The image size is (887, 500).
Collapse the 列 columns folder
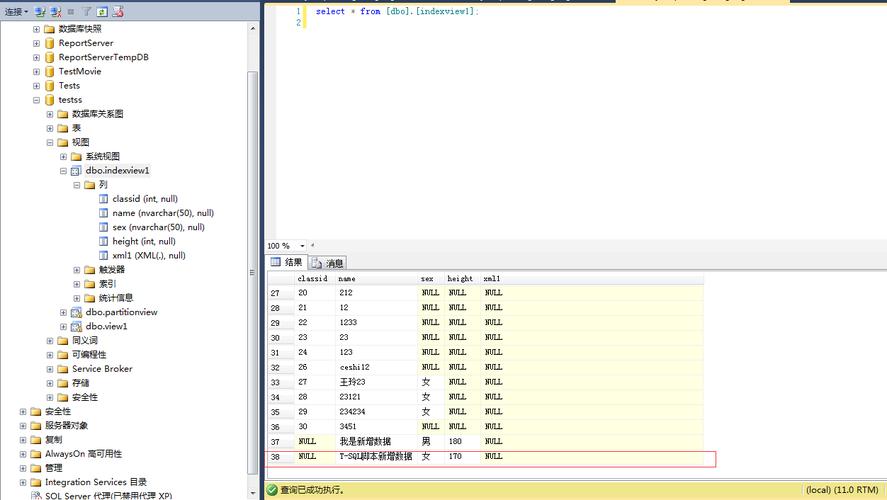(x=77, y=185)
